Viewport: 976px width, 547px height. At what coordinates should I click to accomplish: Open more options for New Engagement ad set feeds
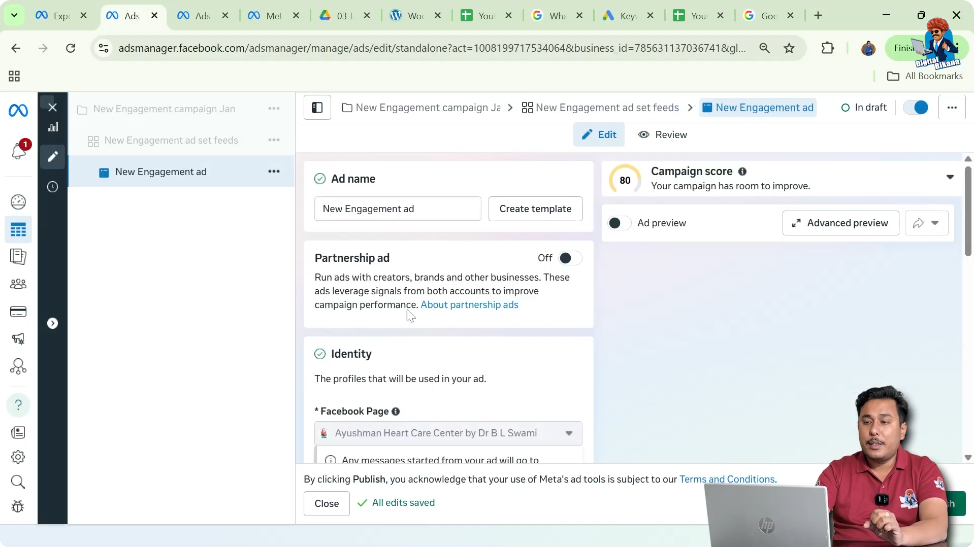(x=274, y=140)
